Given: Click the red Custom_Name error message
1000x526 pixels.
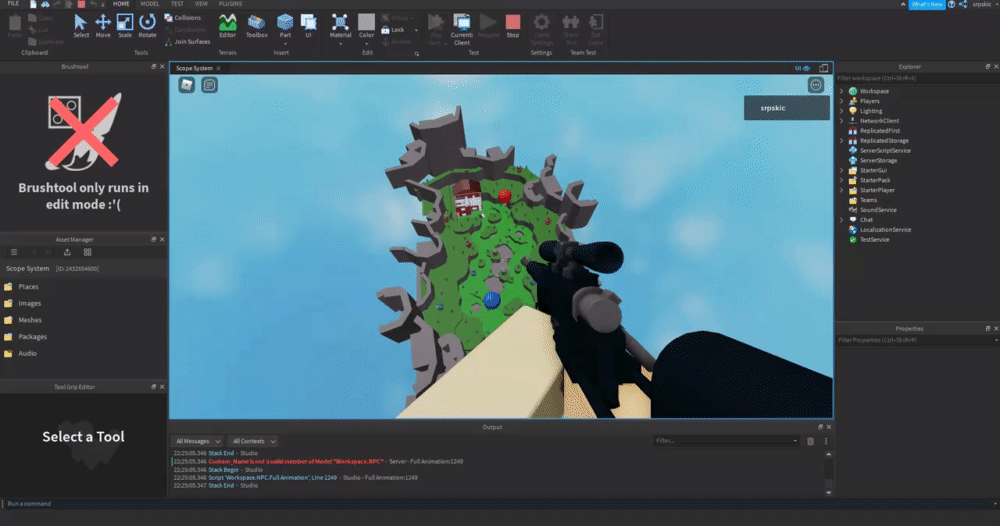Looking at the screenshot, I should (296, 462).
